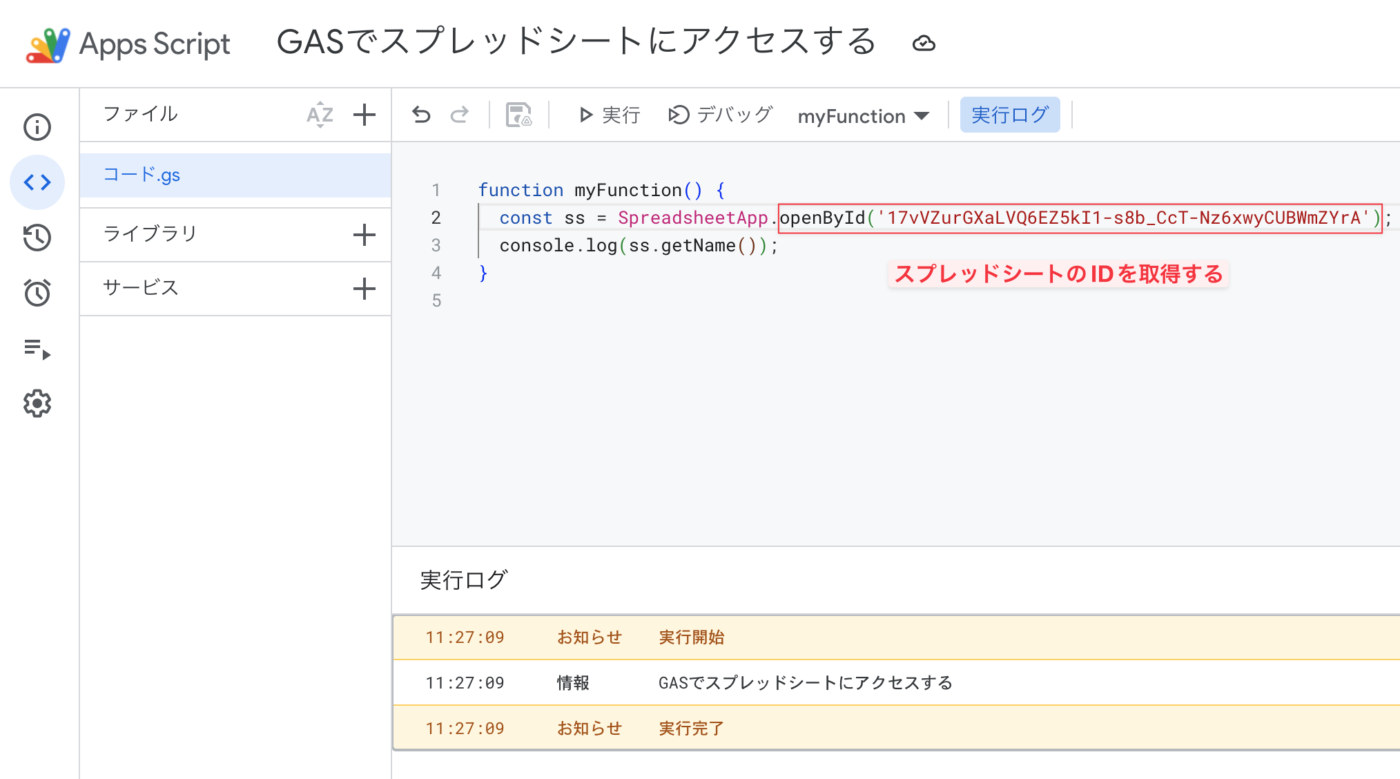The width and height of the screenshot is (1400, 779).
Task: Click the Redo arrow in toolbar
Action: pos(459,115)
